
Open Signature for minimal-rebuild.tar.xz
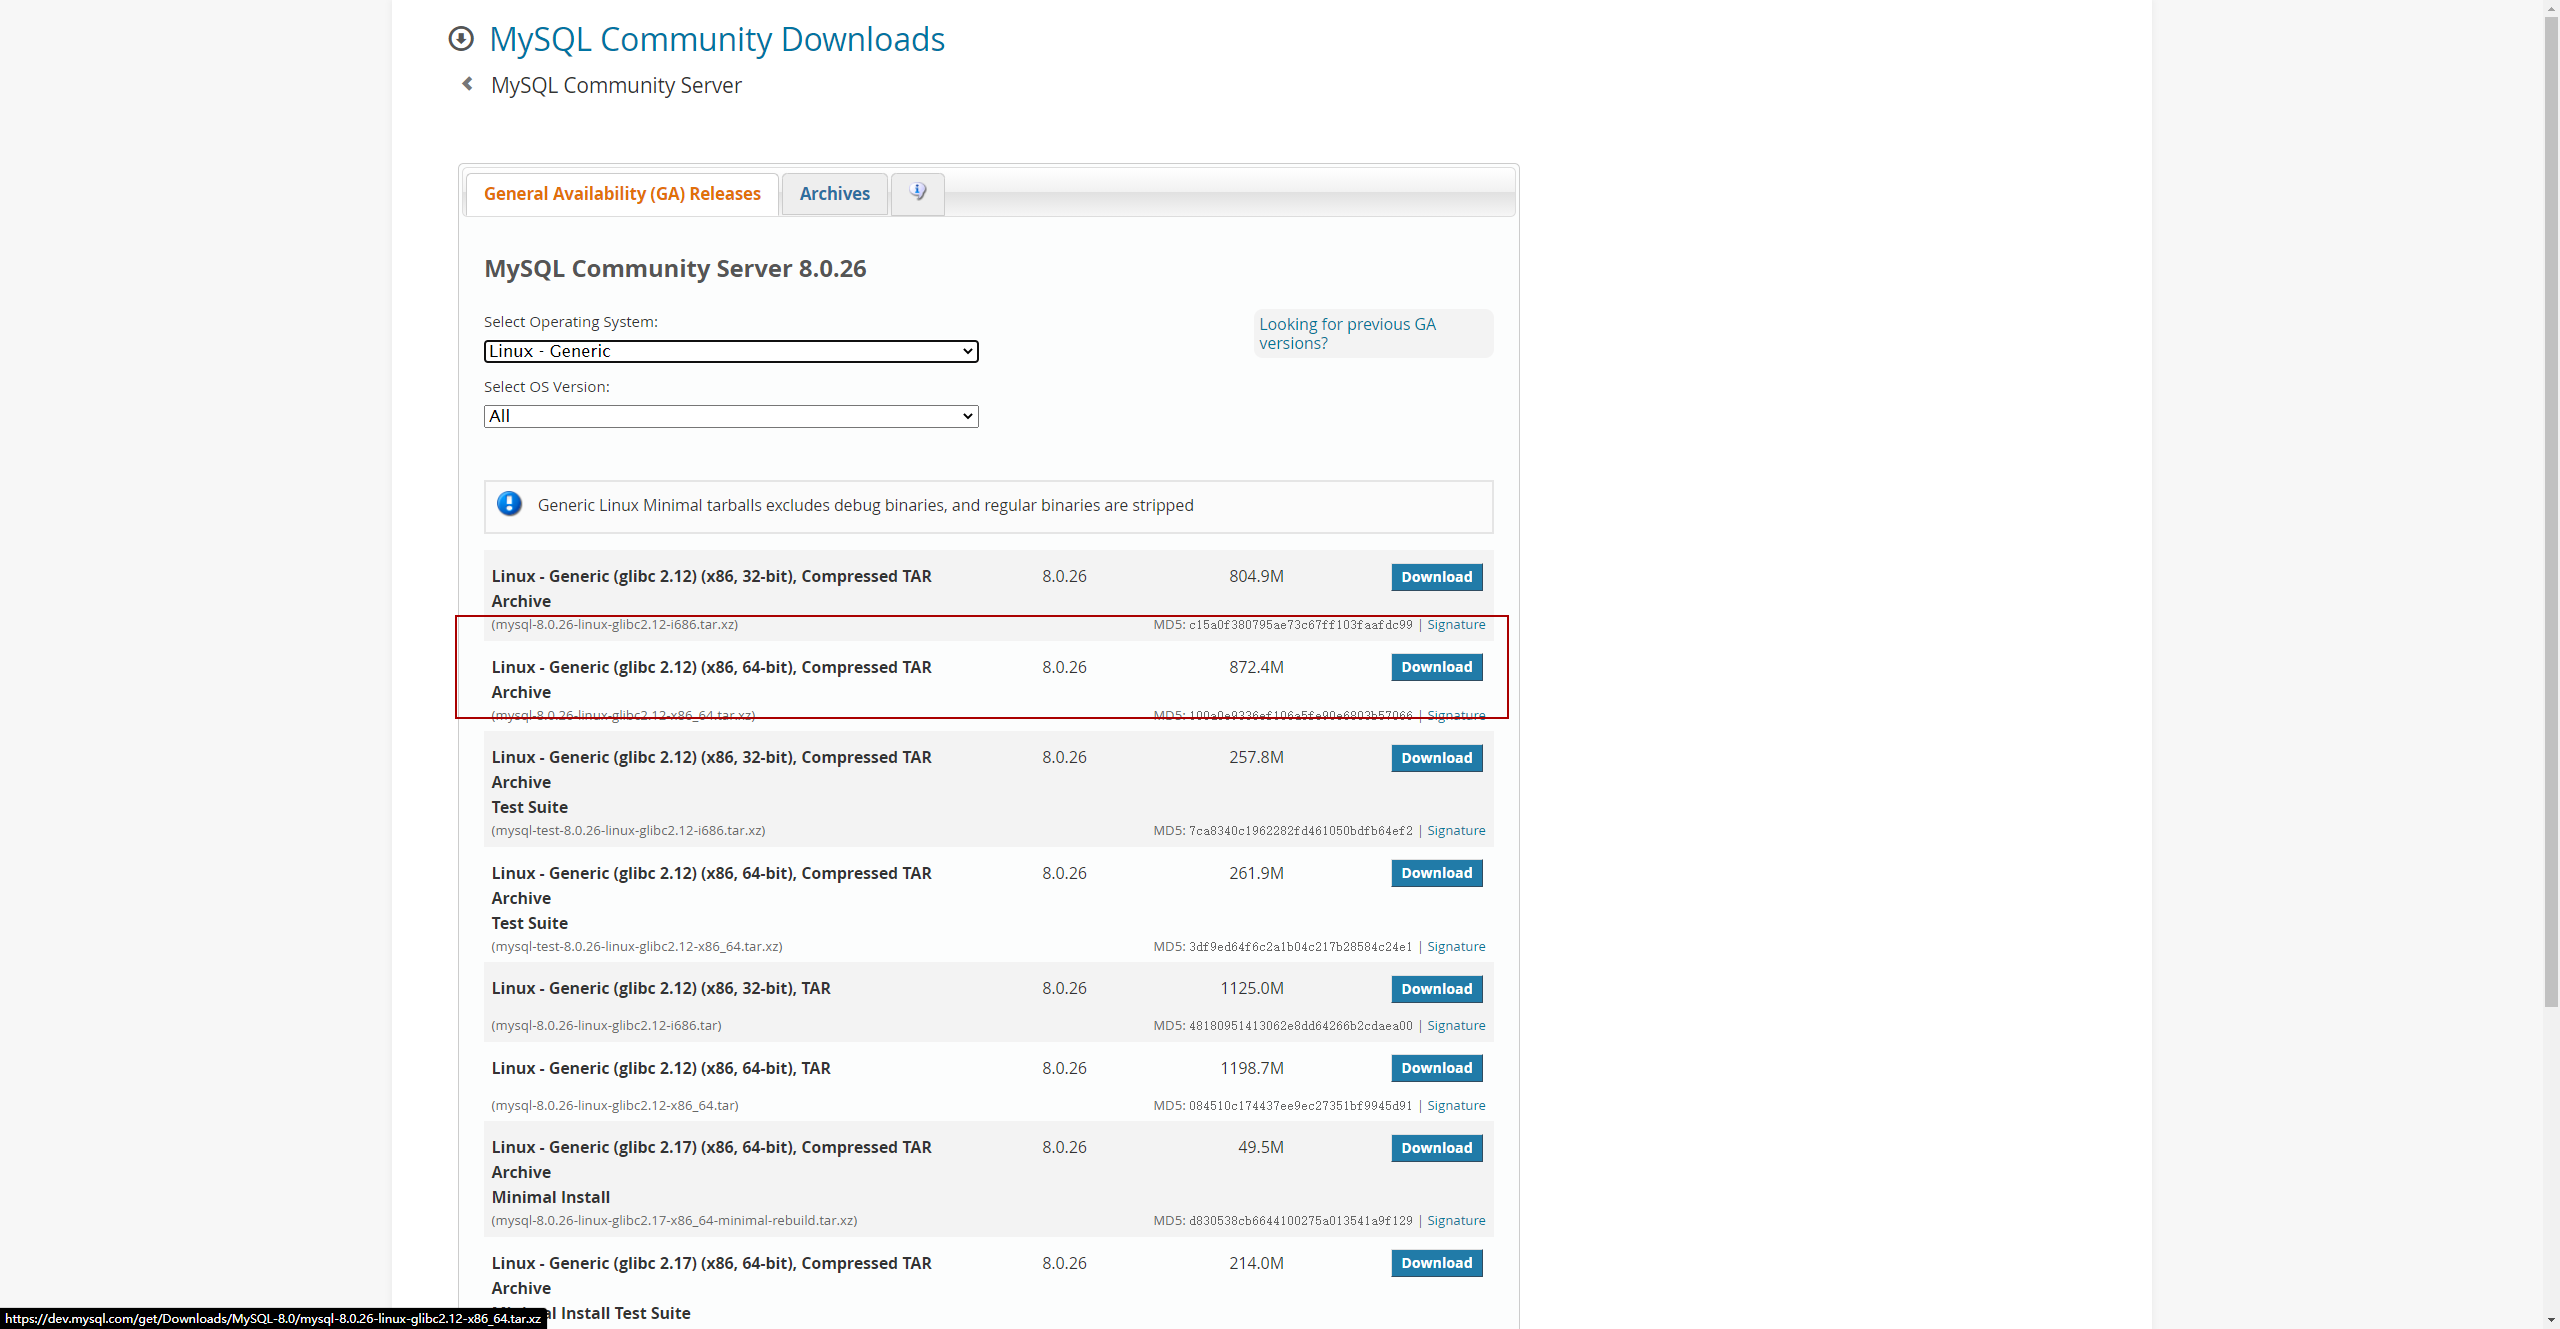(1456, 1220)
